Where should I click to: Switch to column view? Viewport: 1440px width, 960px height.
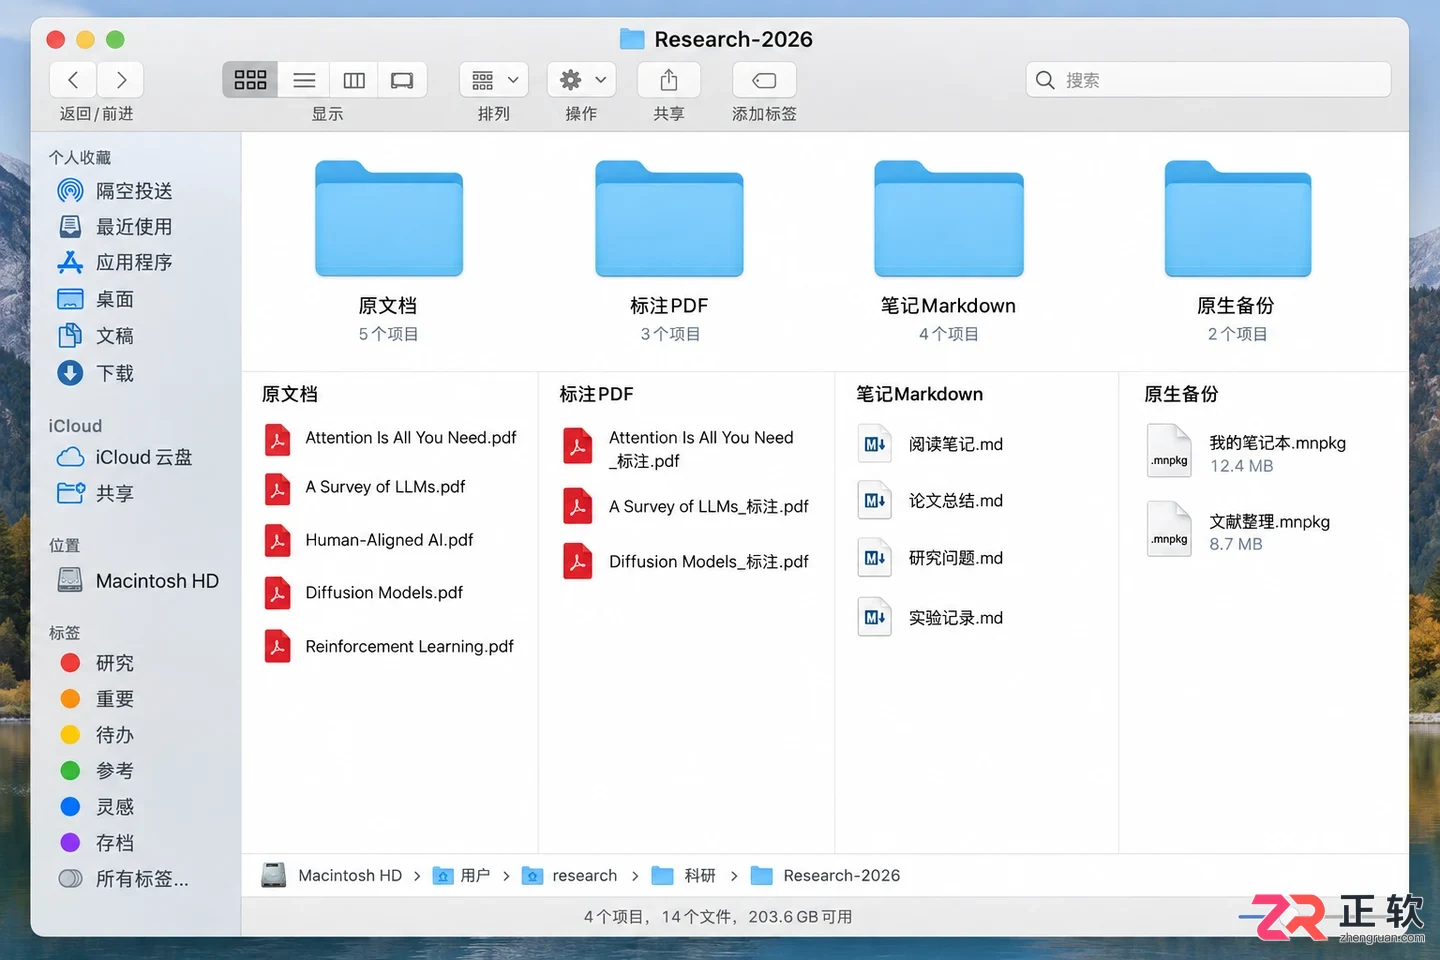[354, 80]
